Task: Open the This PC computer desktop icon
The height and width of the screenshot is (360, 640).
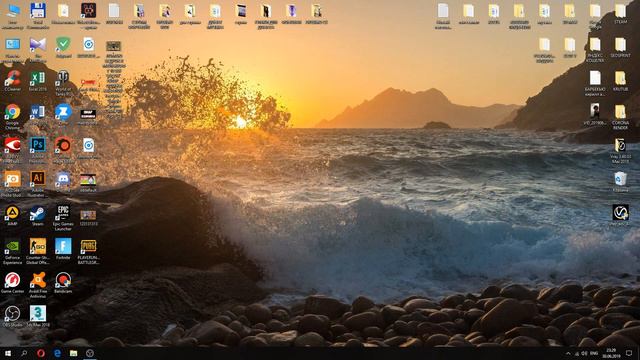Action: click(x=12, y=11)
